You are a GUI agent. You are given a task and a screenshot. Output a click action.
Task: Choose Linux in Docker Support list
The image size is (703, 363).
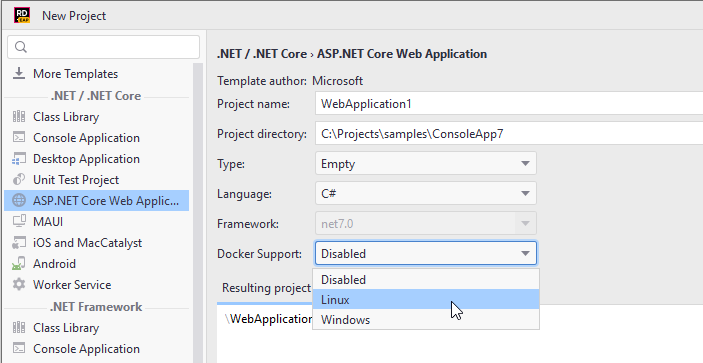(425, 299)
